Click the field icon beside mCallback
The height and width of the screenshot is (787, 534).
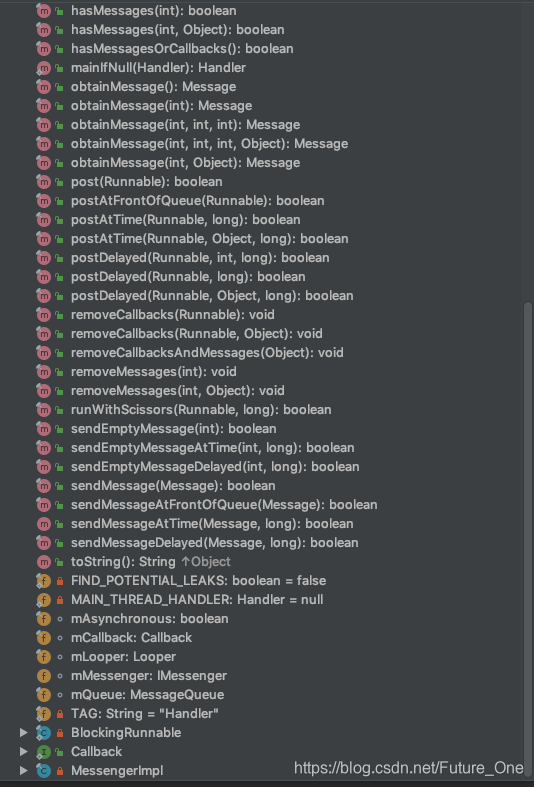coord(44,637)
